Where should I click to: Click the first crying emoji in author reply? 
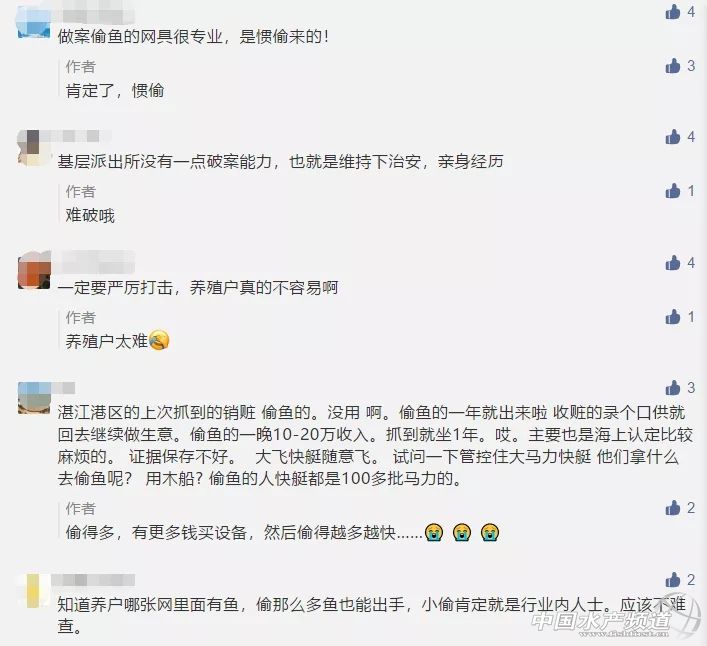434,532
